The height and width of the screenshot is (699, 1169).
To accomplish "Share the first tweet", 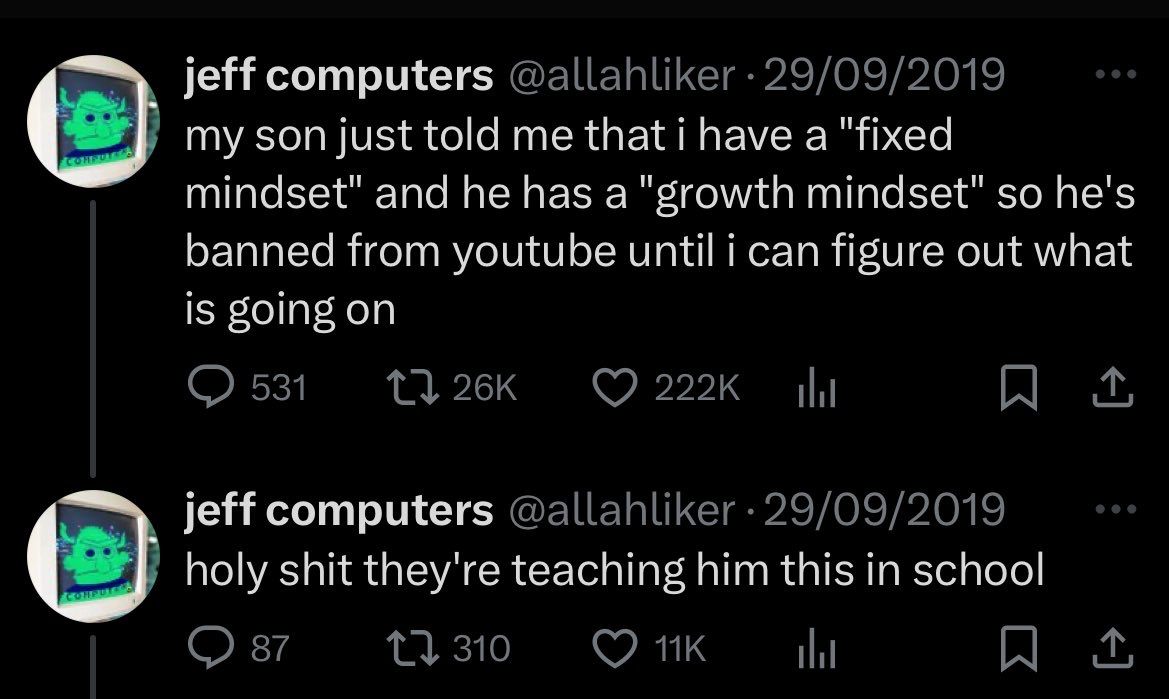I will tap(1112, 388).
